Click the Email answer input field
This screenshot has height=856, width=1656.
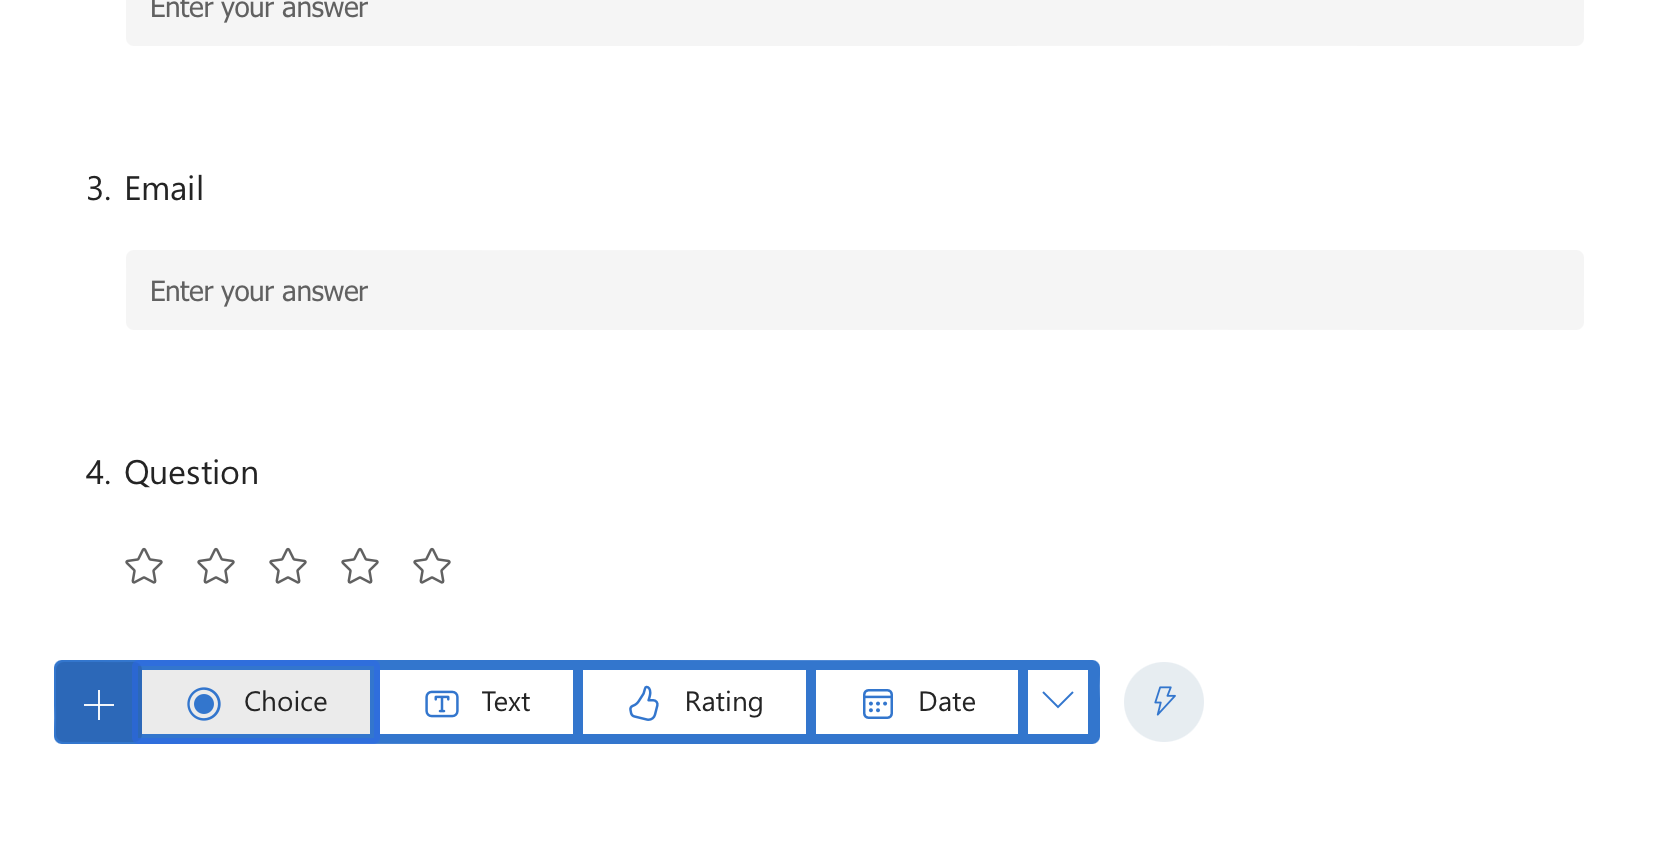[854, 290]
